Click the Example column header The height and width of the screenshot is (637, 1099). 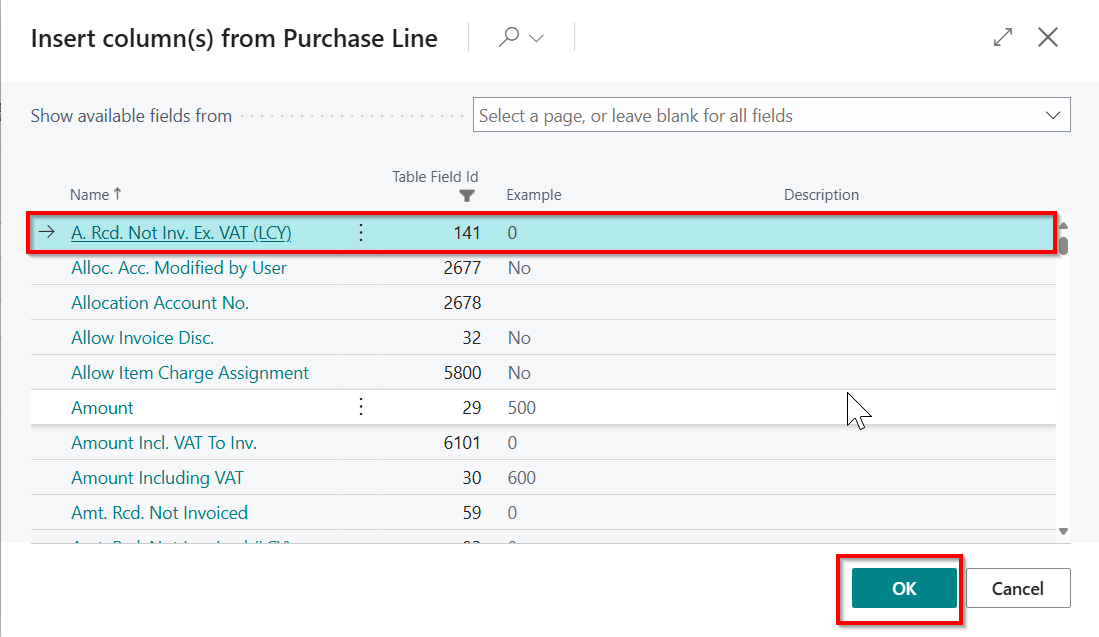point(533,195)
